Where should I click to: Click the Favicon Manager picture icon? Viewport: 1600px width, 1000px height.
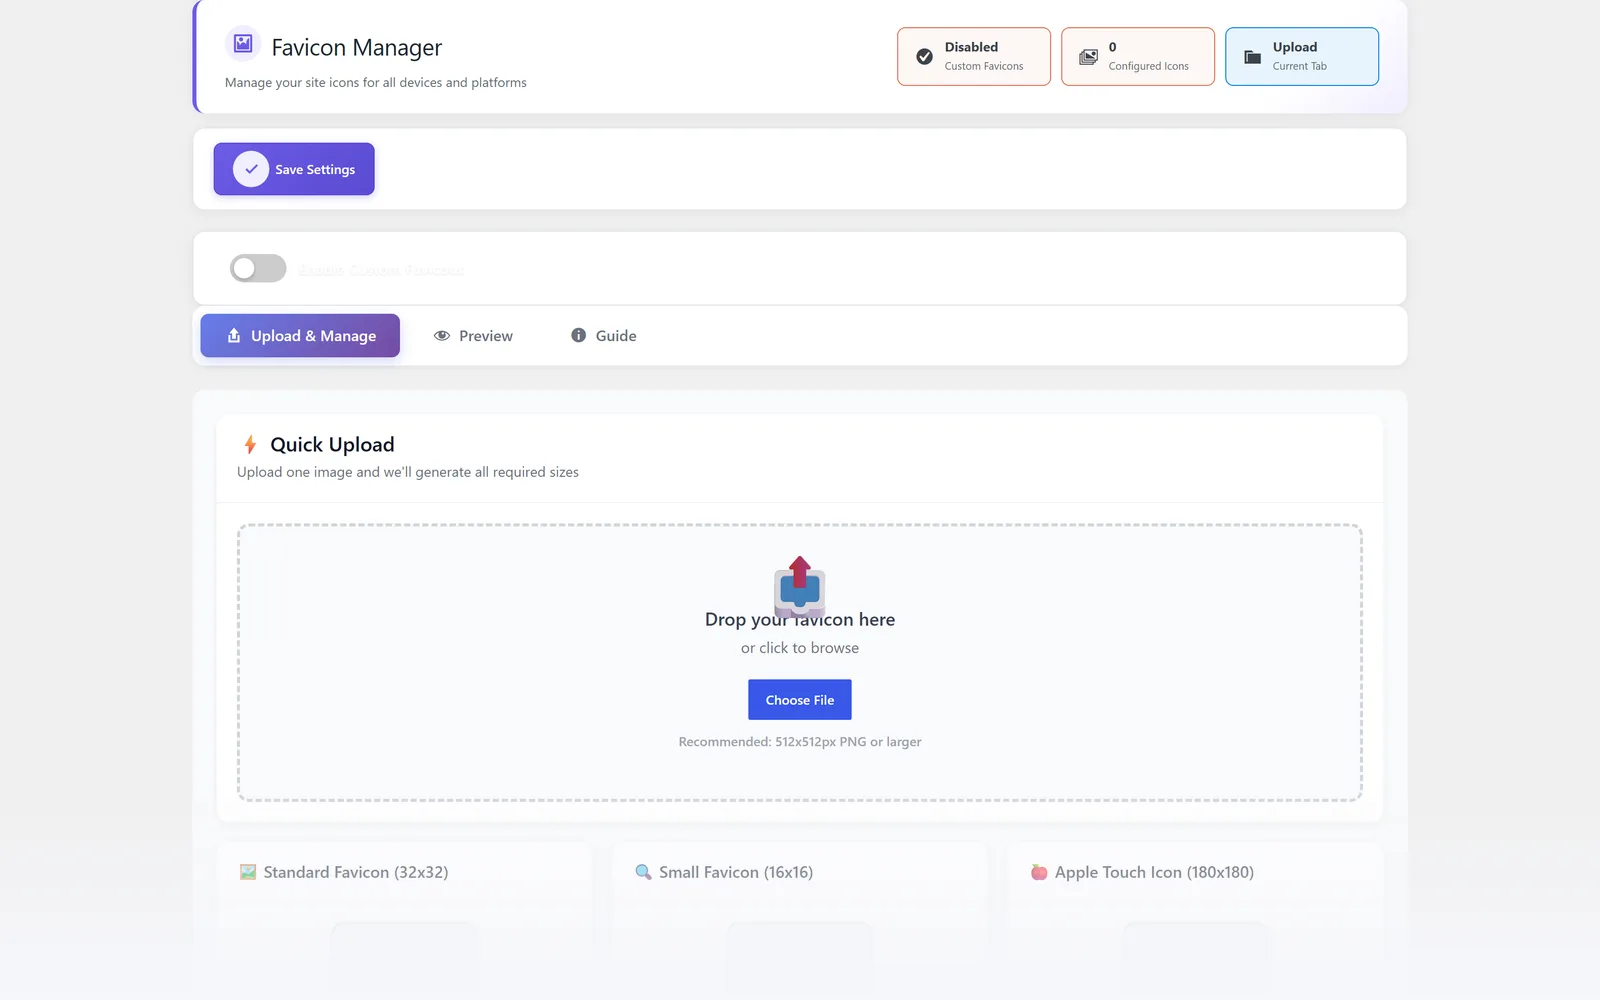(243, 44)
